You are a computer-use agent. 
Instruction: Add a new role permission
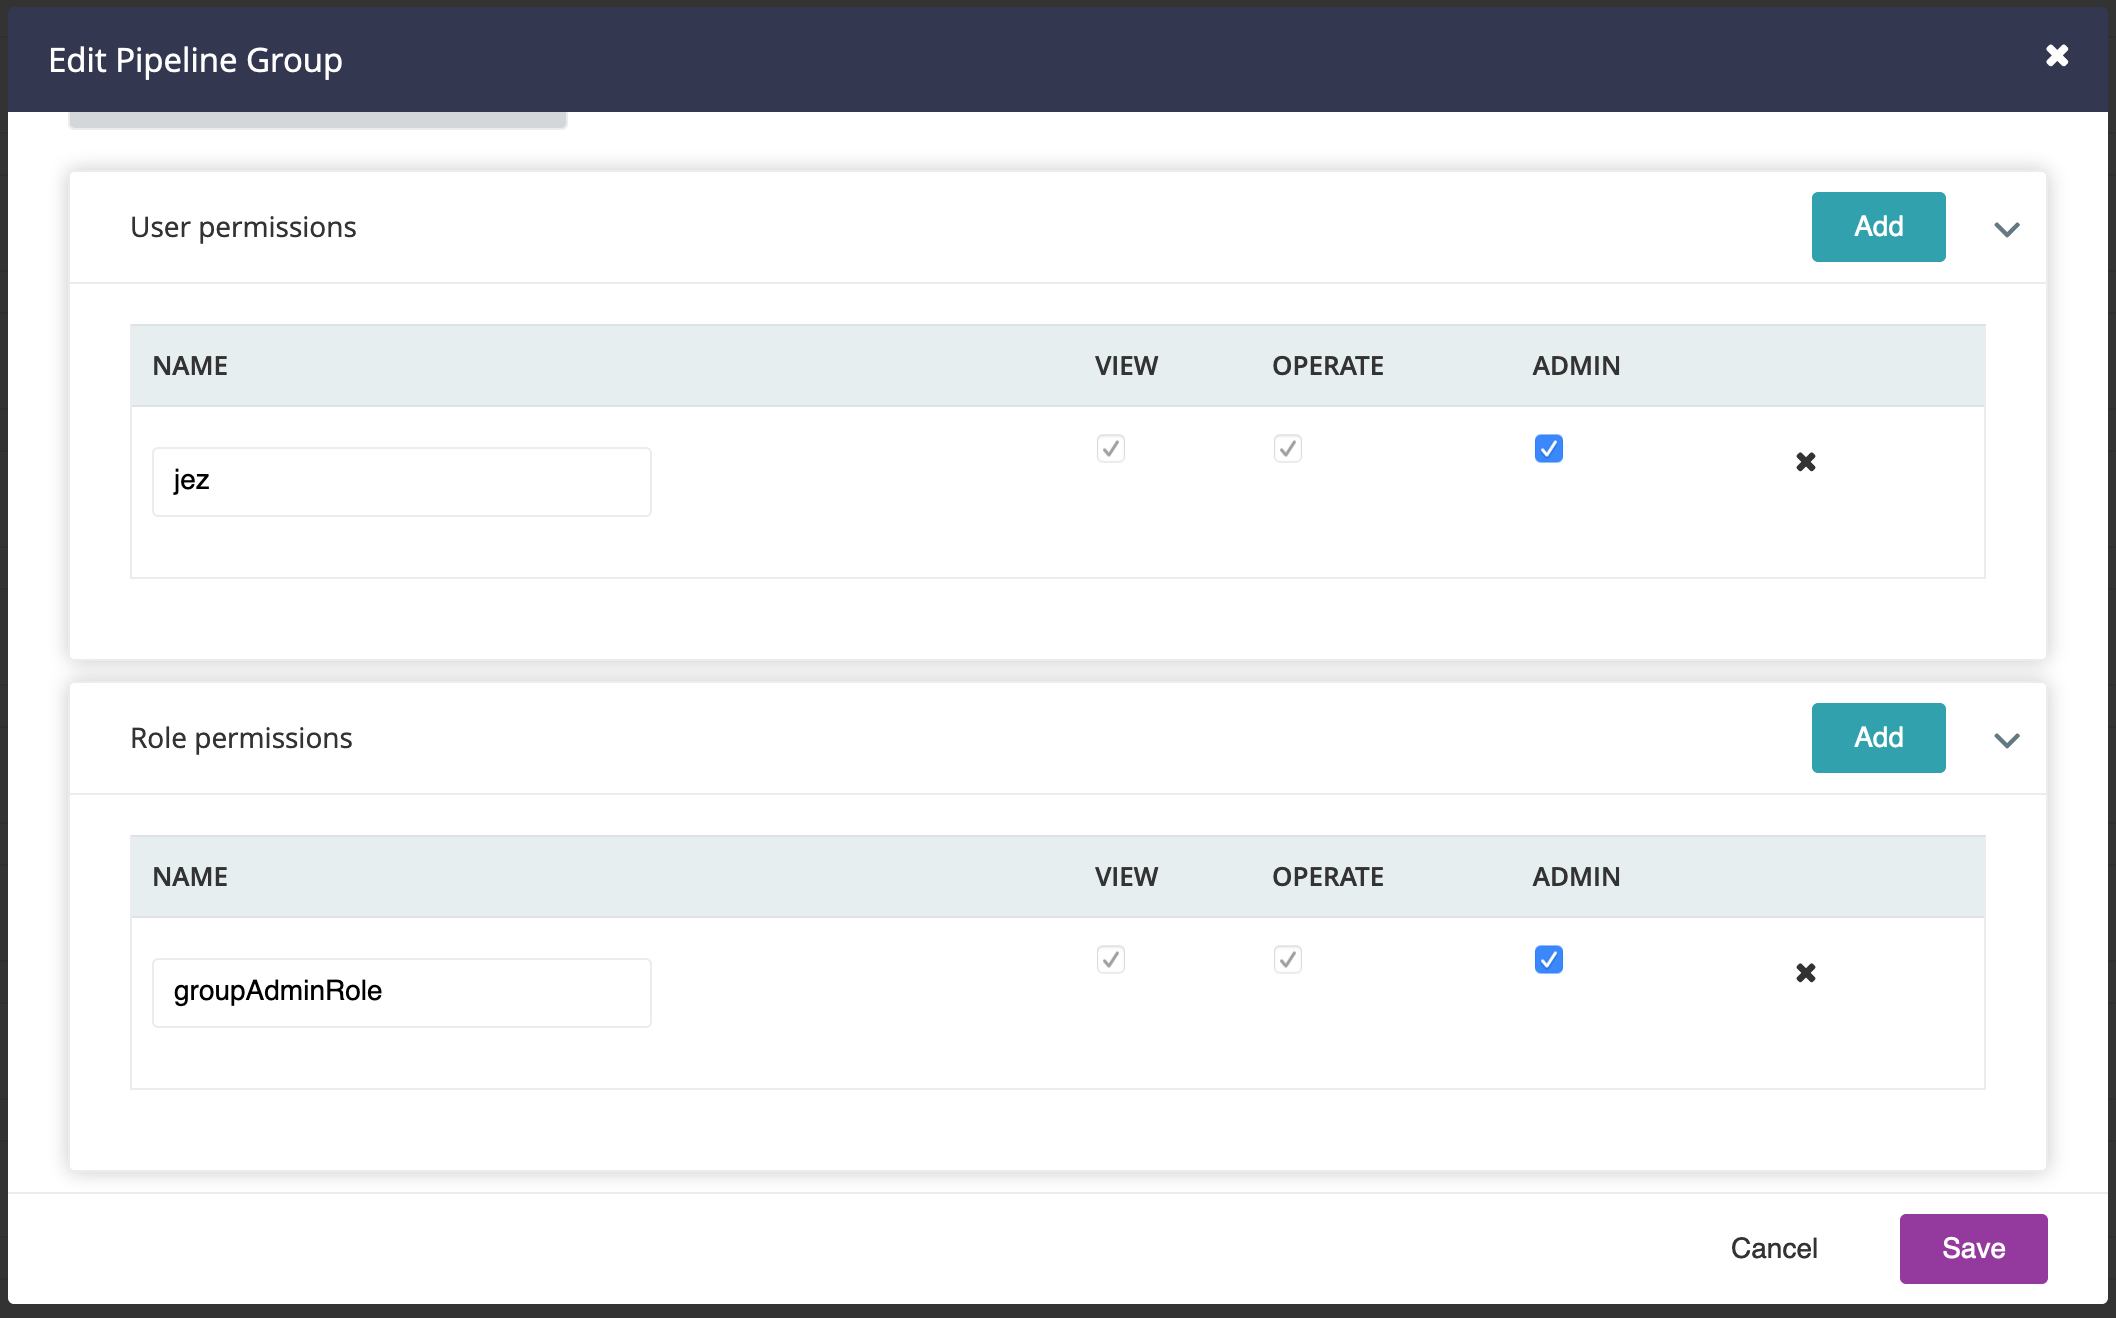1879,738
